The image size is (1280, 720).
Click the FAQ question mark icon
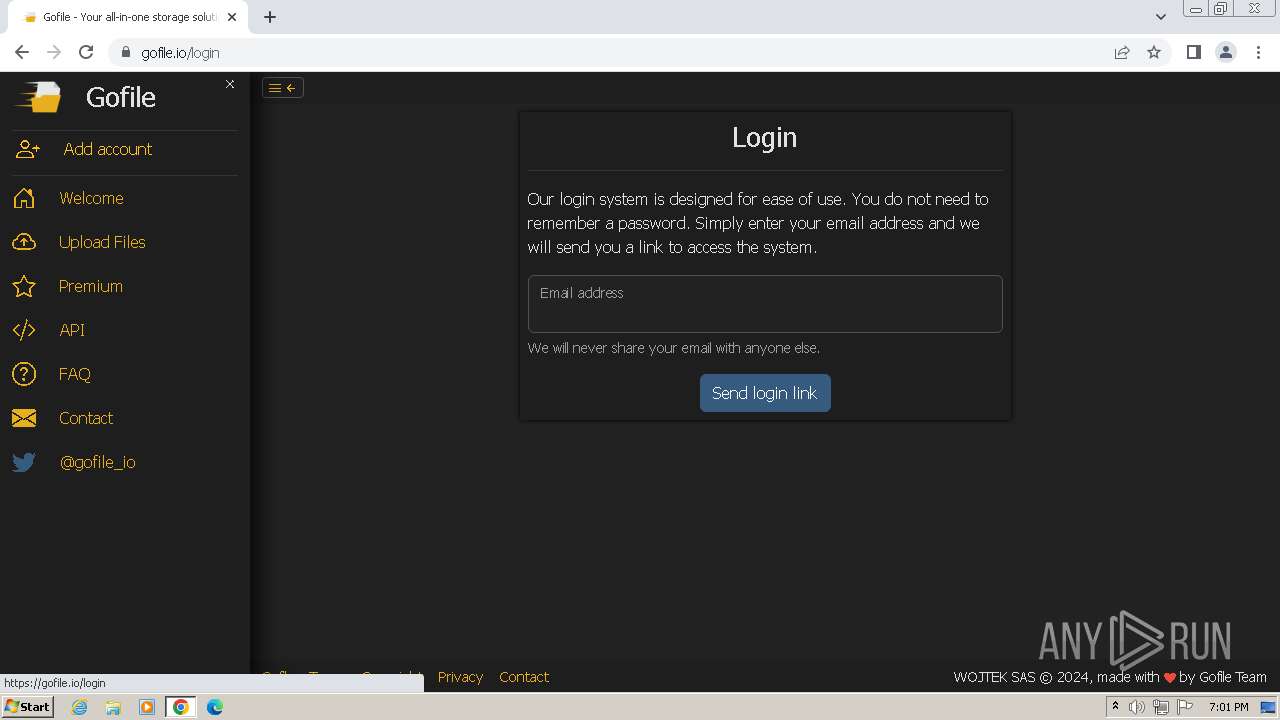click(x=24, y=374)
